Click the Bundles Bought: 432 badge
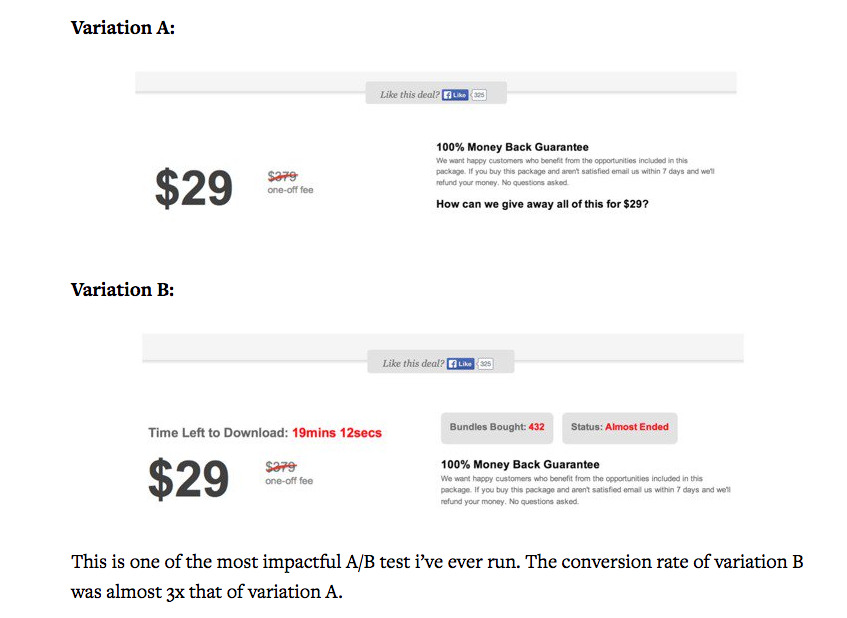The image size is (847, 618). (x=496, y=427)
